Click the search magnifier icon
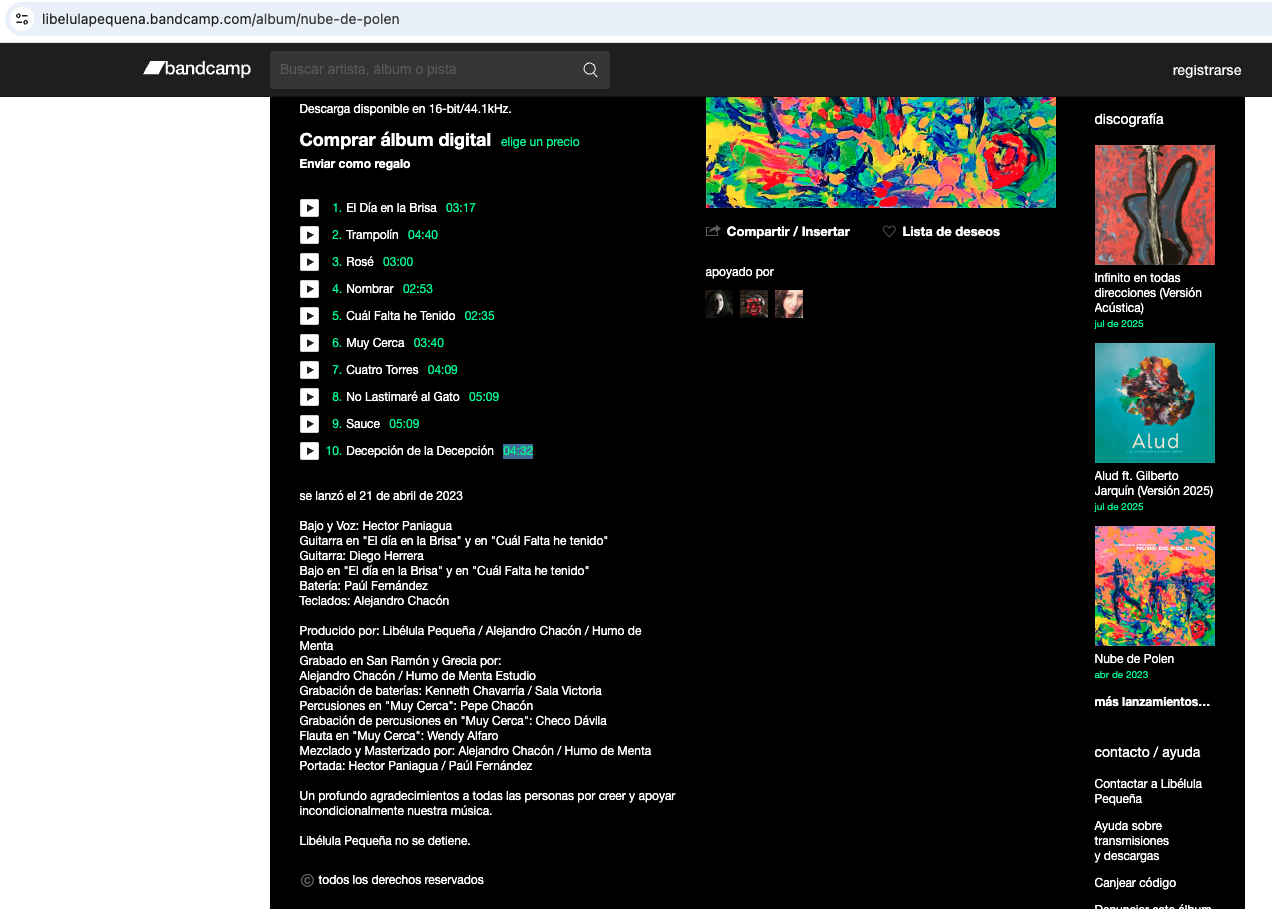Image resolution: width=1272 pixels, height=909 pixels. 590,70
